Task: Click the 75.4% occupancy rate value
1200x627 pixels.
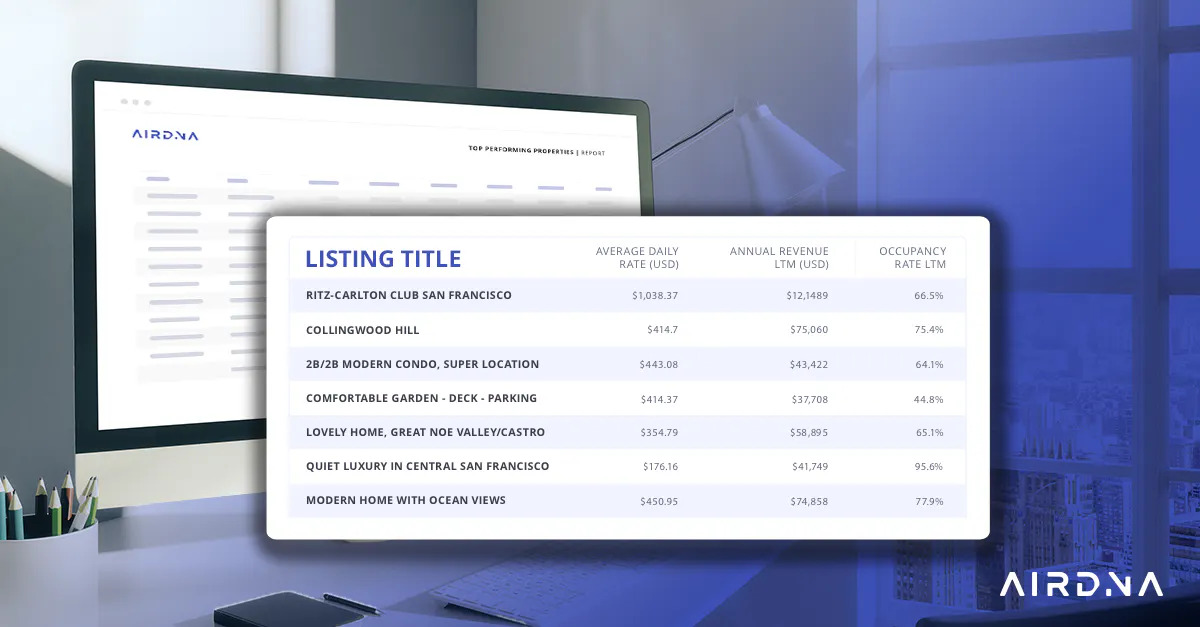Action: (x=930, y=330)
